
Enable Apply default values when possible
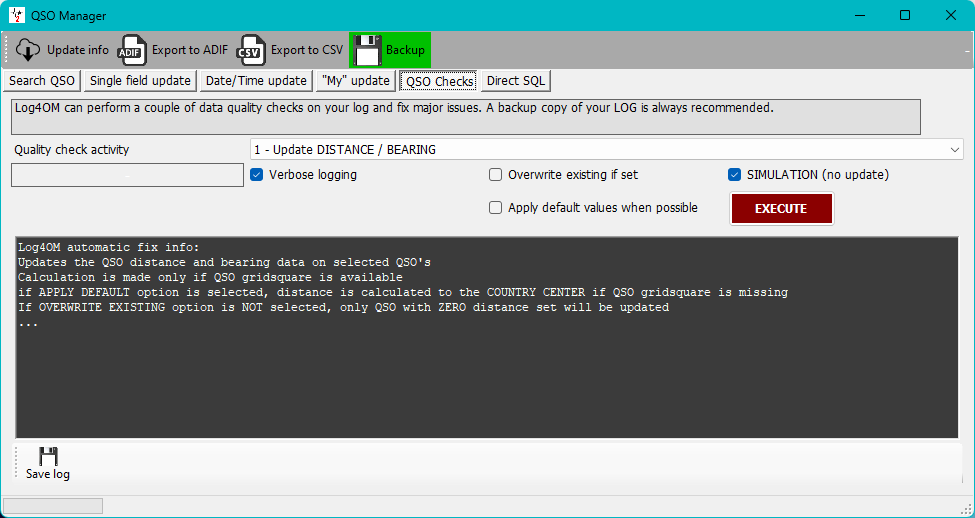click(x=496, y=208)
